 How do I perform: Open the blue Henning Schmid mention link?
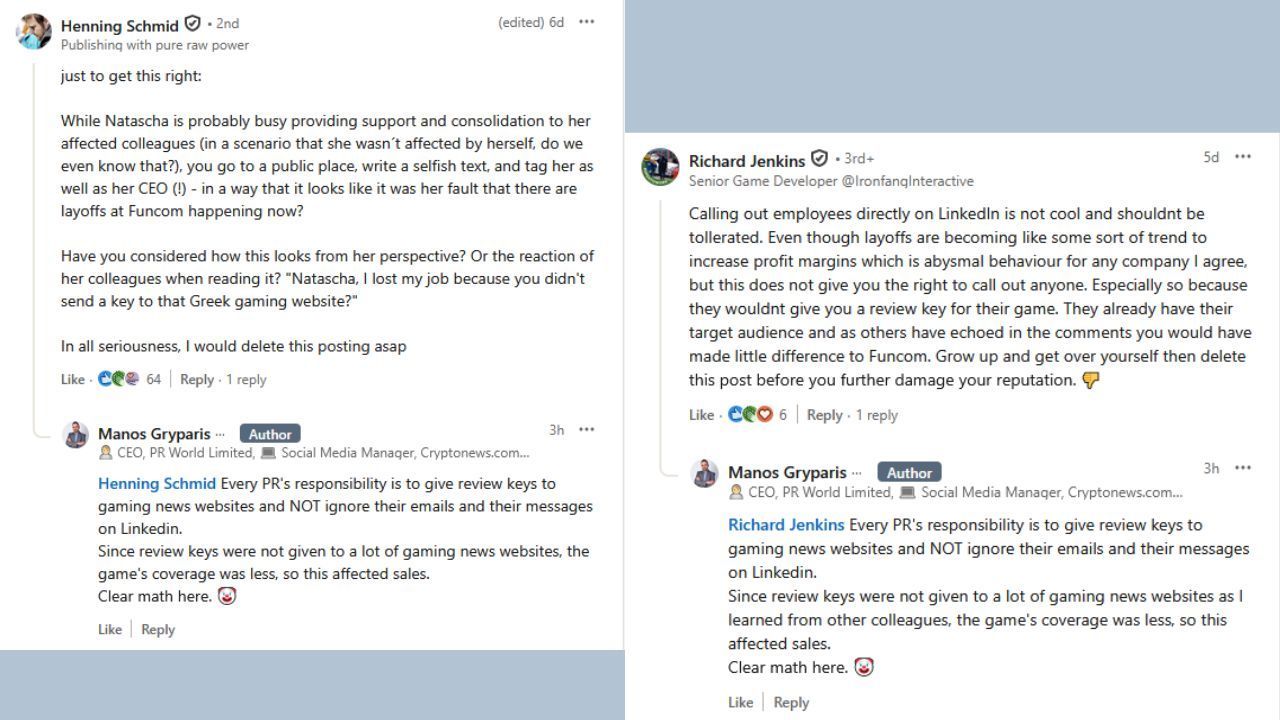pos(157,483)
